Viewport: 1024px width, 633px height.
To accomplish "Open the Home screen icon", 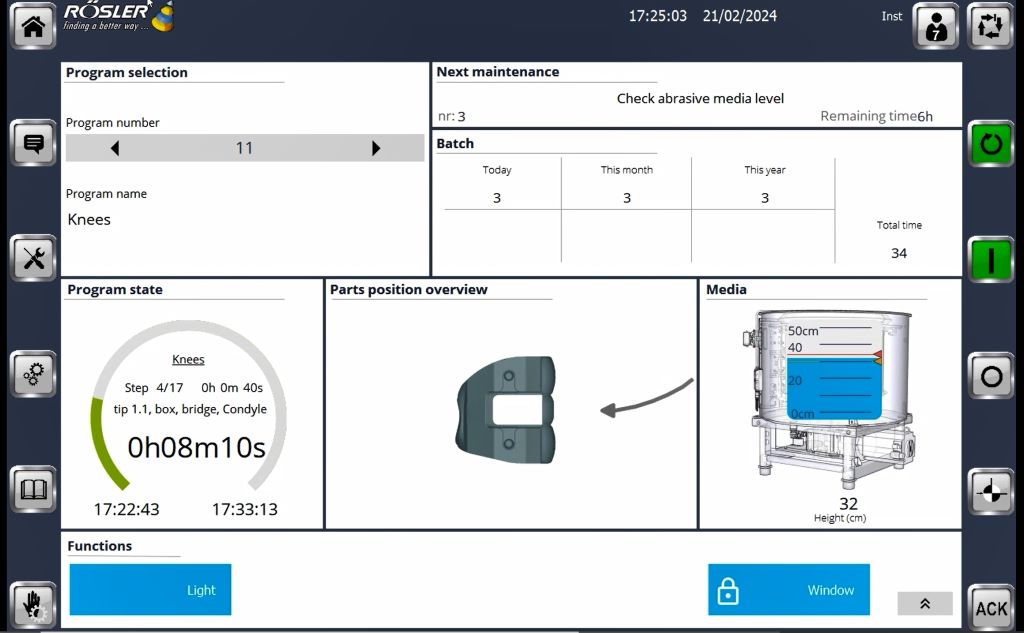I will pos(33,26).
